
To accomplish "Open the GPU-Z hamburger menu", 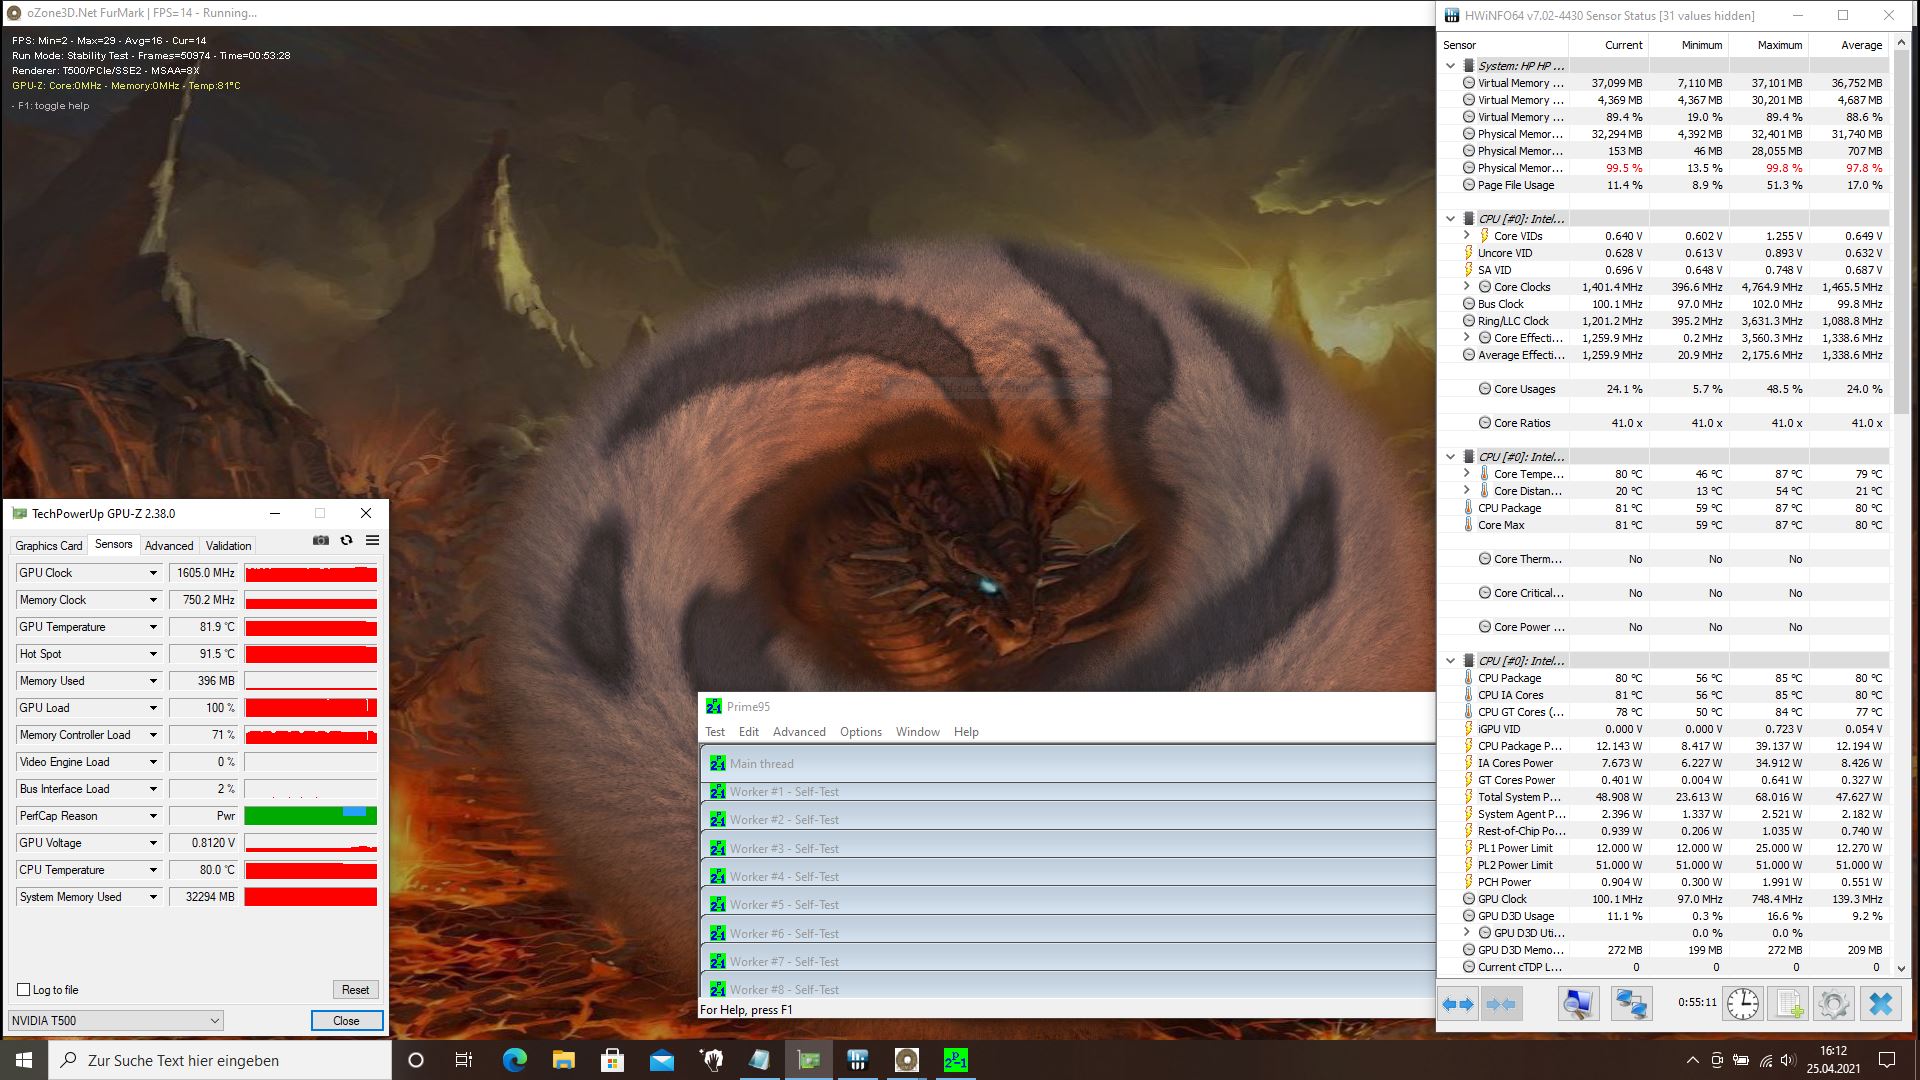I will (x=372, y=540).
